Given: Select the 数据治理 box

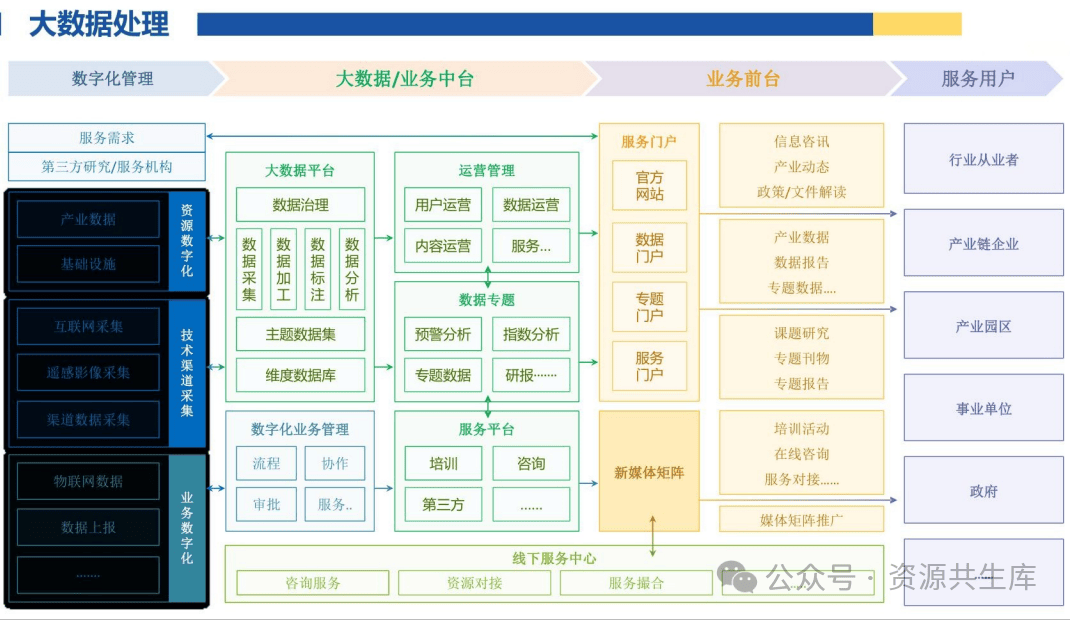Looking at the screenshot, I should coord(300,205).
